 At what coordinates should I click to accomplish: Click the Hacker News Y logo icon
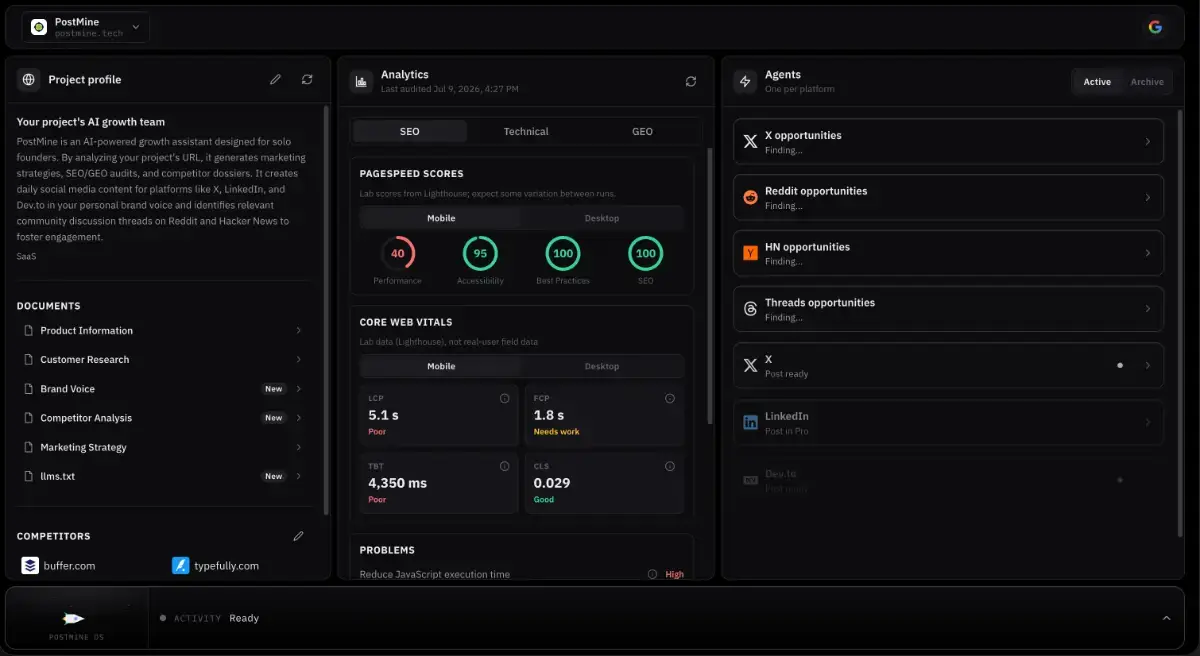[750, 253]
